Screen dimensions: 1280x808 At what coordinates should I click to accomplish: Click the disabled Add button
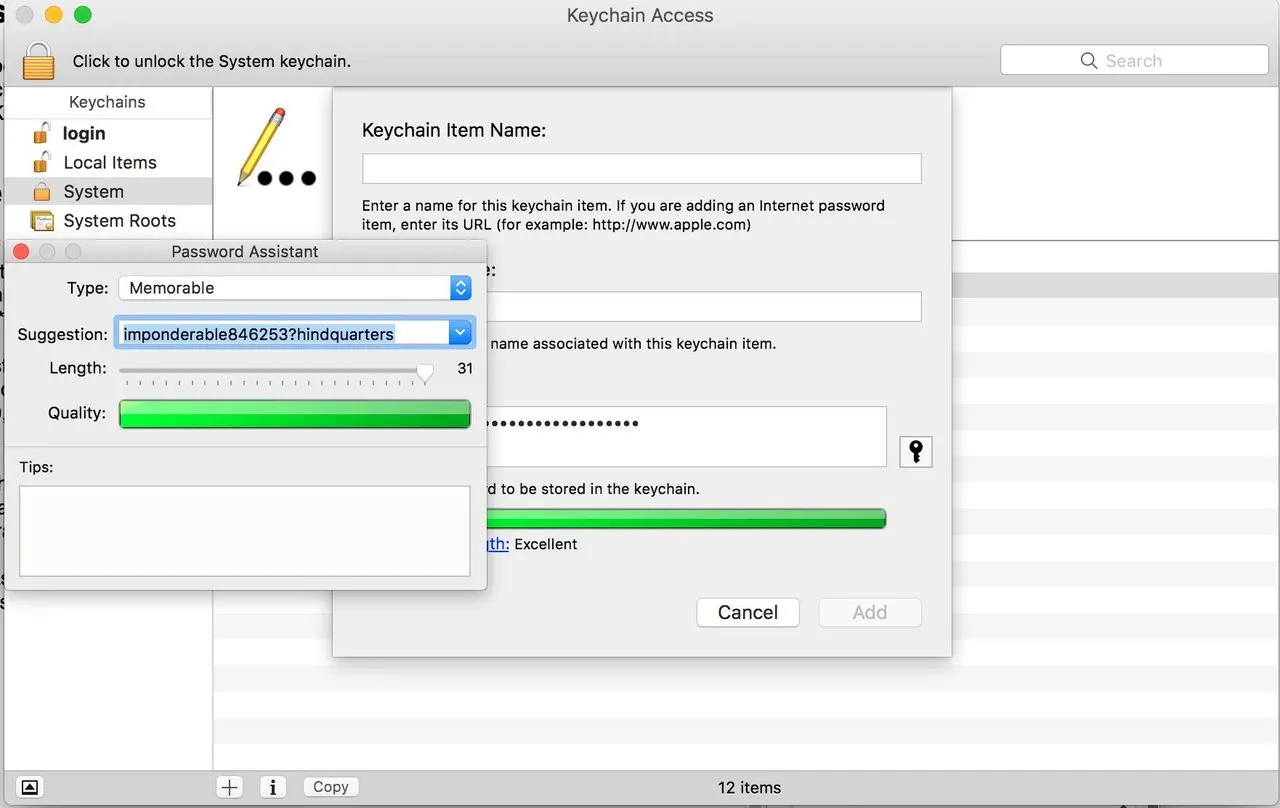[x=870, y=612]
